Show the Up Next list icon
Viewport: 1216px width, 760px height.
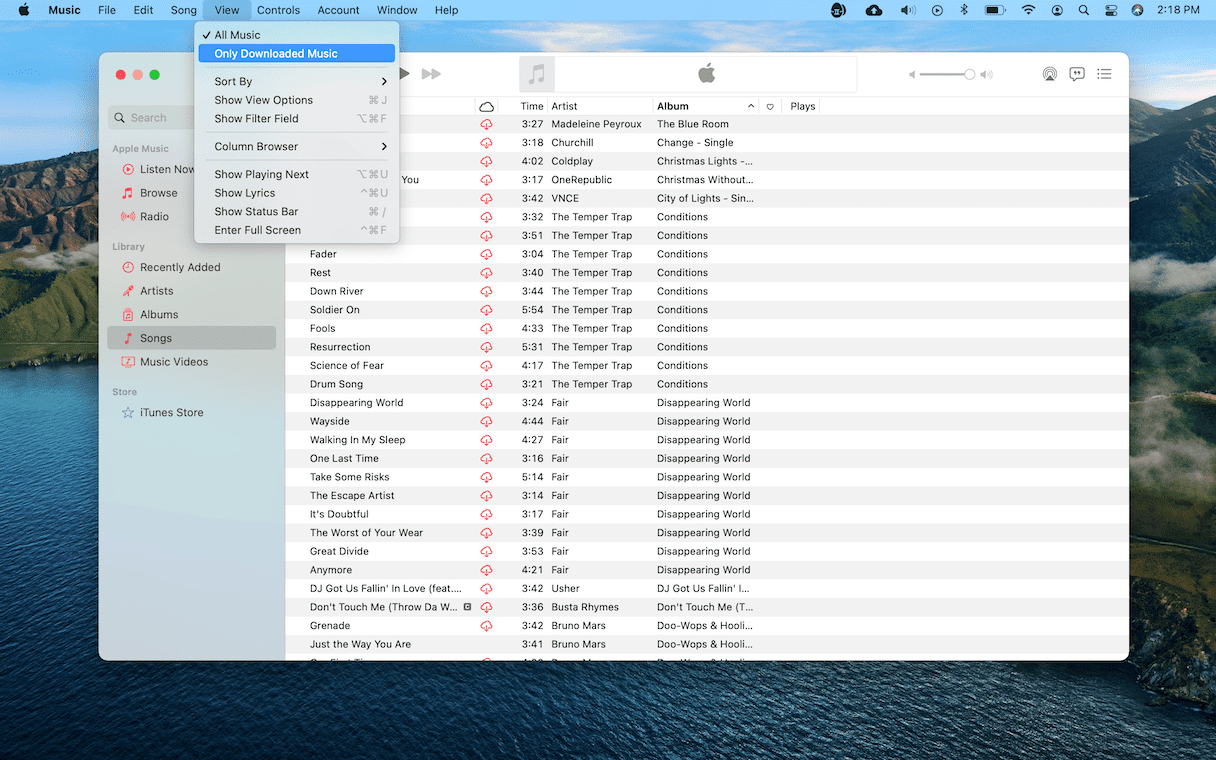tap(1104, 74)
